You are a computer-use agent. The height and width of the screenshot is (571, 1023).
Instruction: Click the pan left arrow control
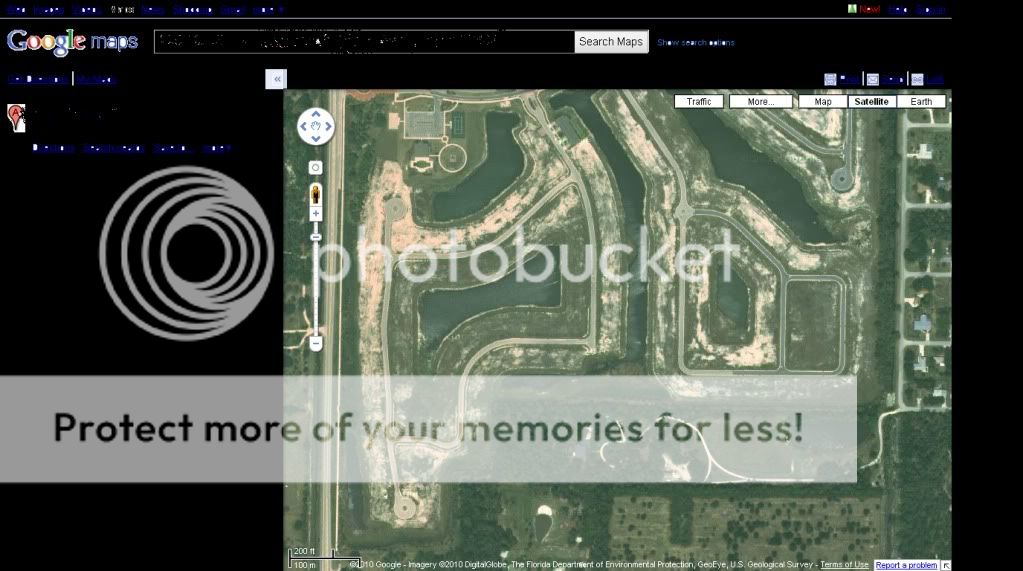coord(305,127)
